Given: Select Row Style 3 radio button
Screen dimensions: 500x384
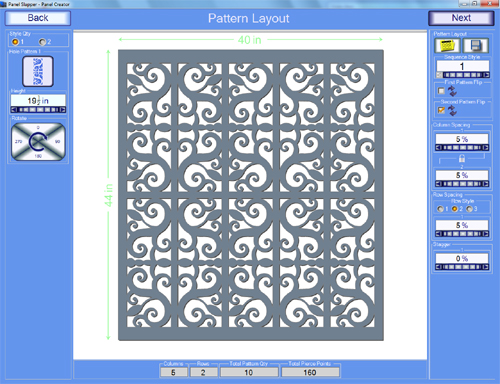Looking at the screenshot, I should 469,209.
